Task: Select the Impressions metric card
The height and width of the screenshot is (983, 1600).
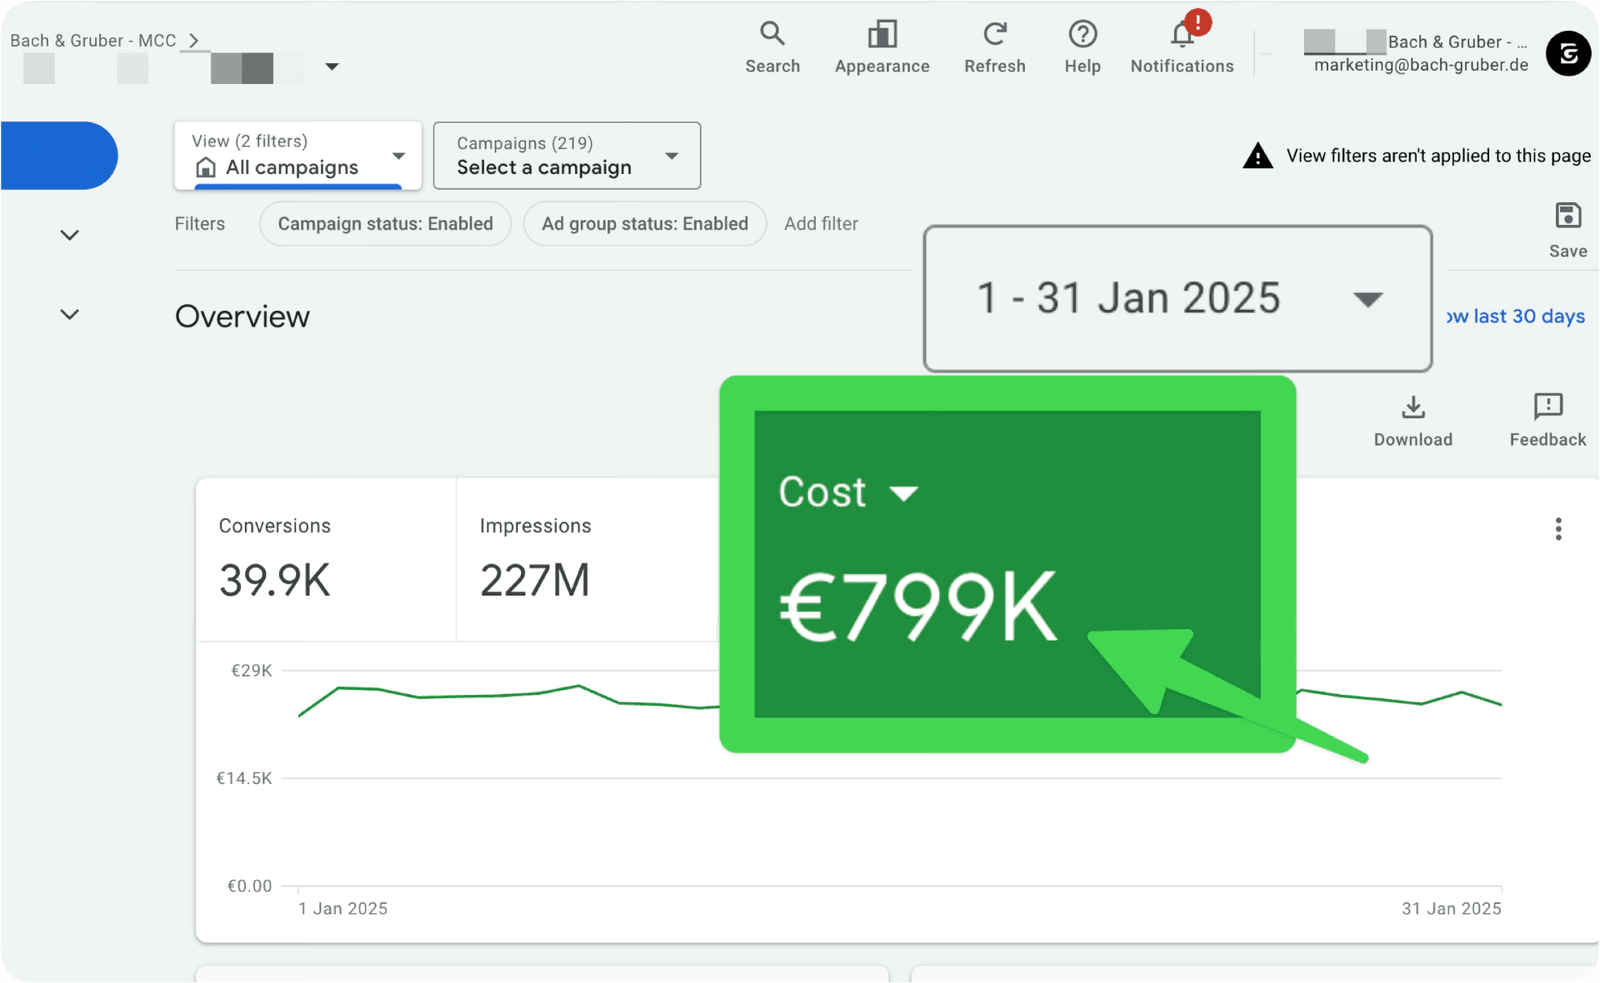Action: (x=588, y=560)
